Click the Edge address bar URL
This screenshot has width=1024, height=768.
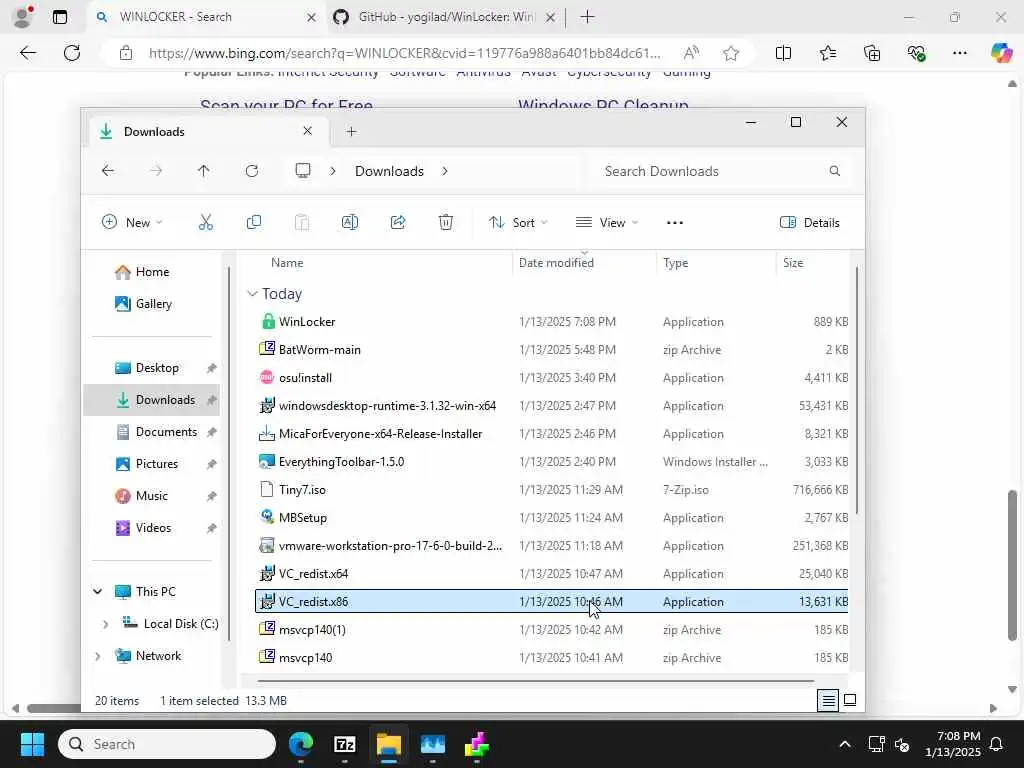(x=404, y=53)
